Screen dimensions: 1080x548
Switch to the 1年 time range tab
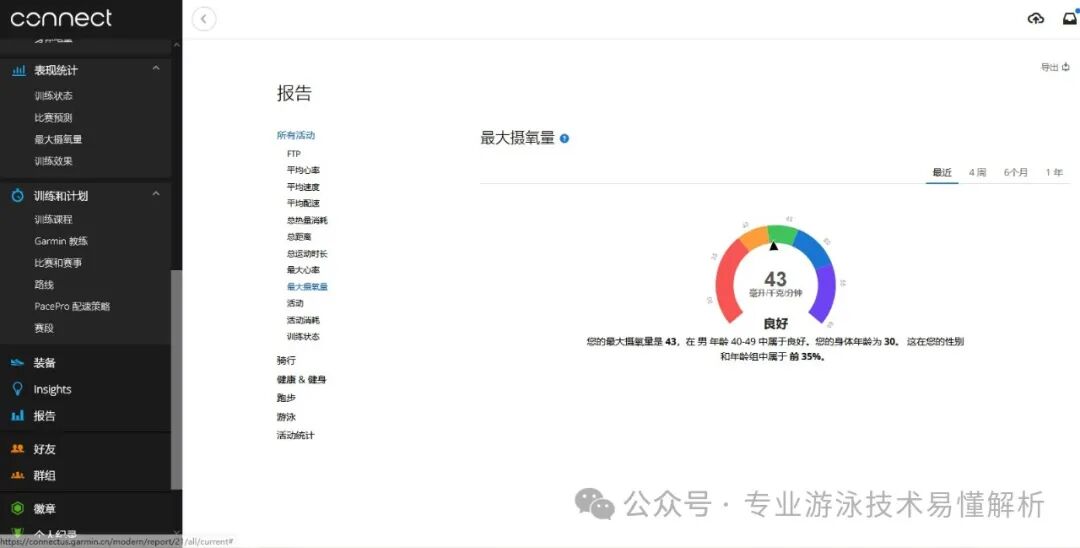coord(1054,173)
